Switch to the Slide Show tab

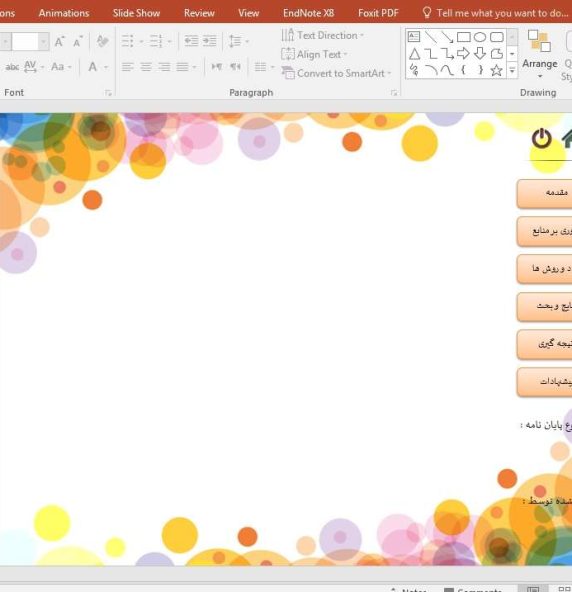click(136, 13)
